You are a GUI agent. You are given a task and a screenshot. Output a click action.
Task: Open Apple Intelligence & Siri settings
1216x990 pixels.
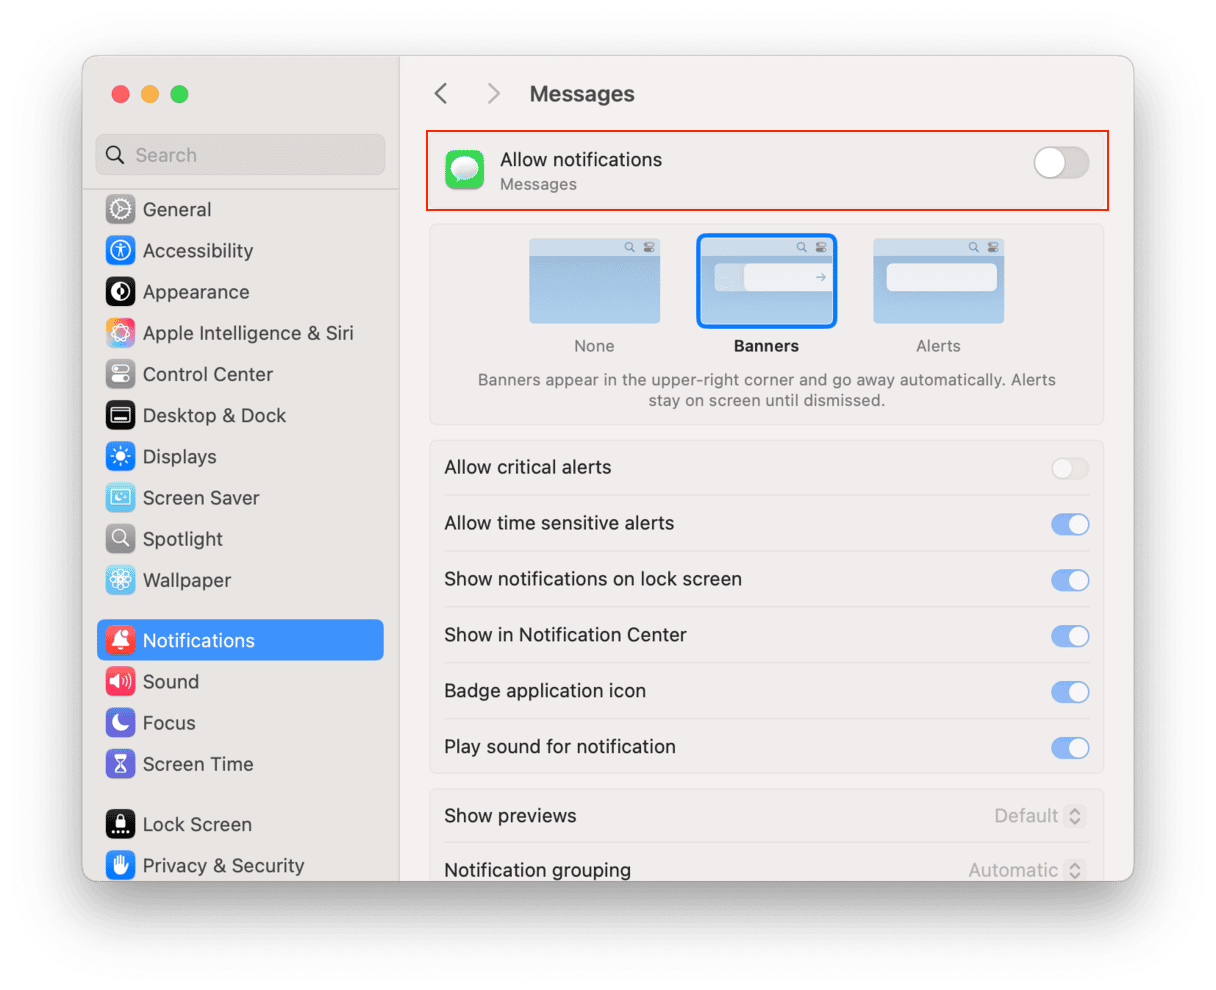[x=240, y=333]
